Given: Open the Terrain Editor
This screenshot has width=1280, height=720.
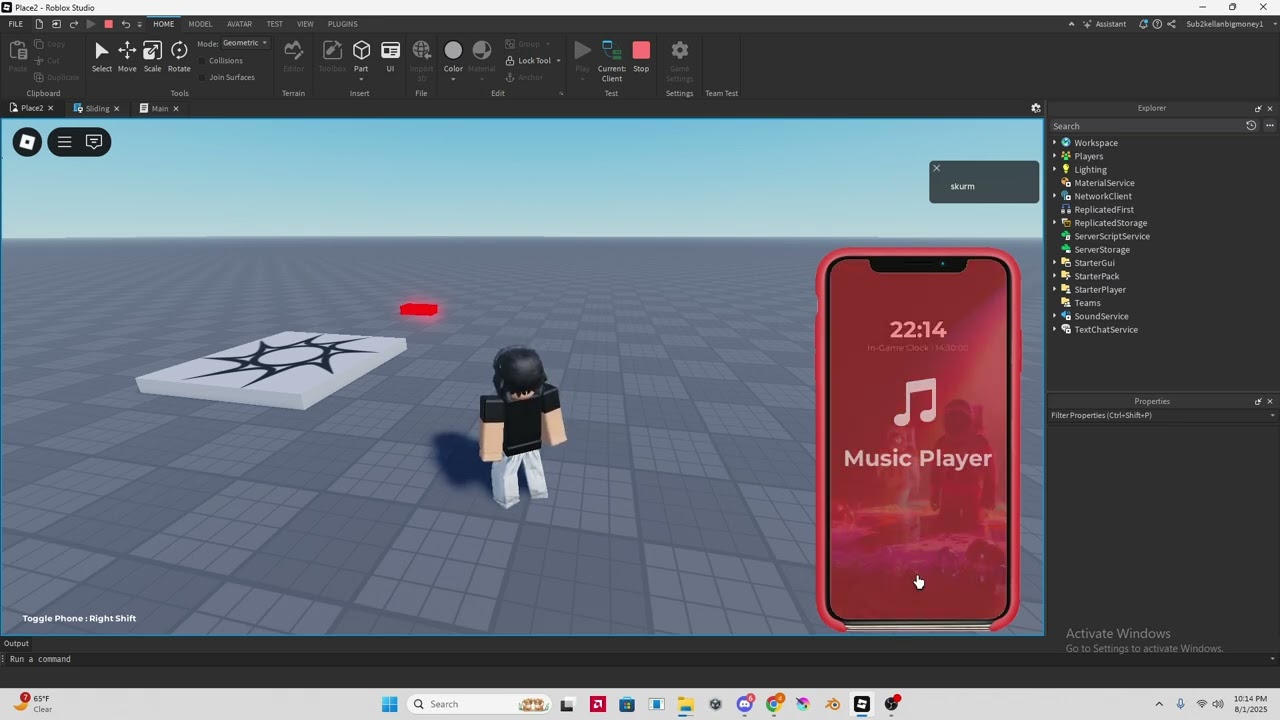Looking at the screenshot, I should coord(293,57).
